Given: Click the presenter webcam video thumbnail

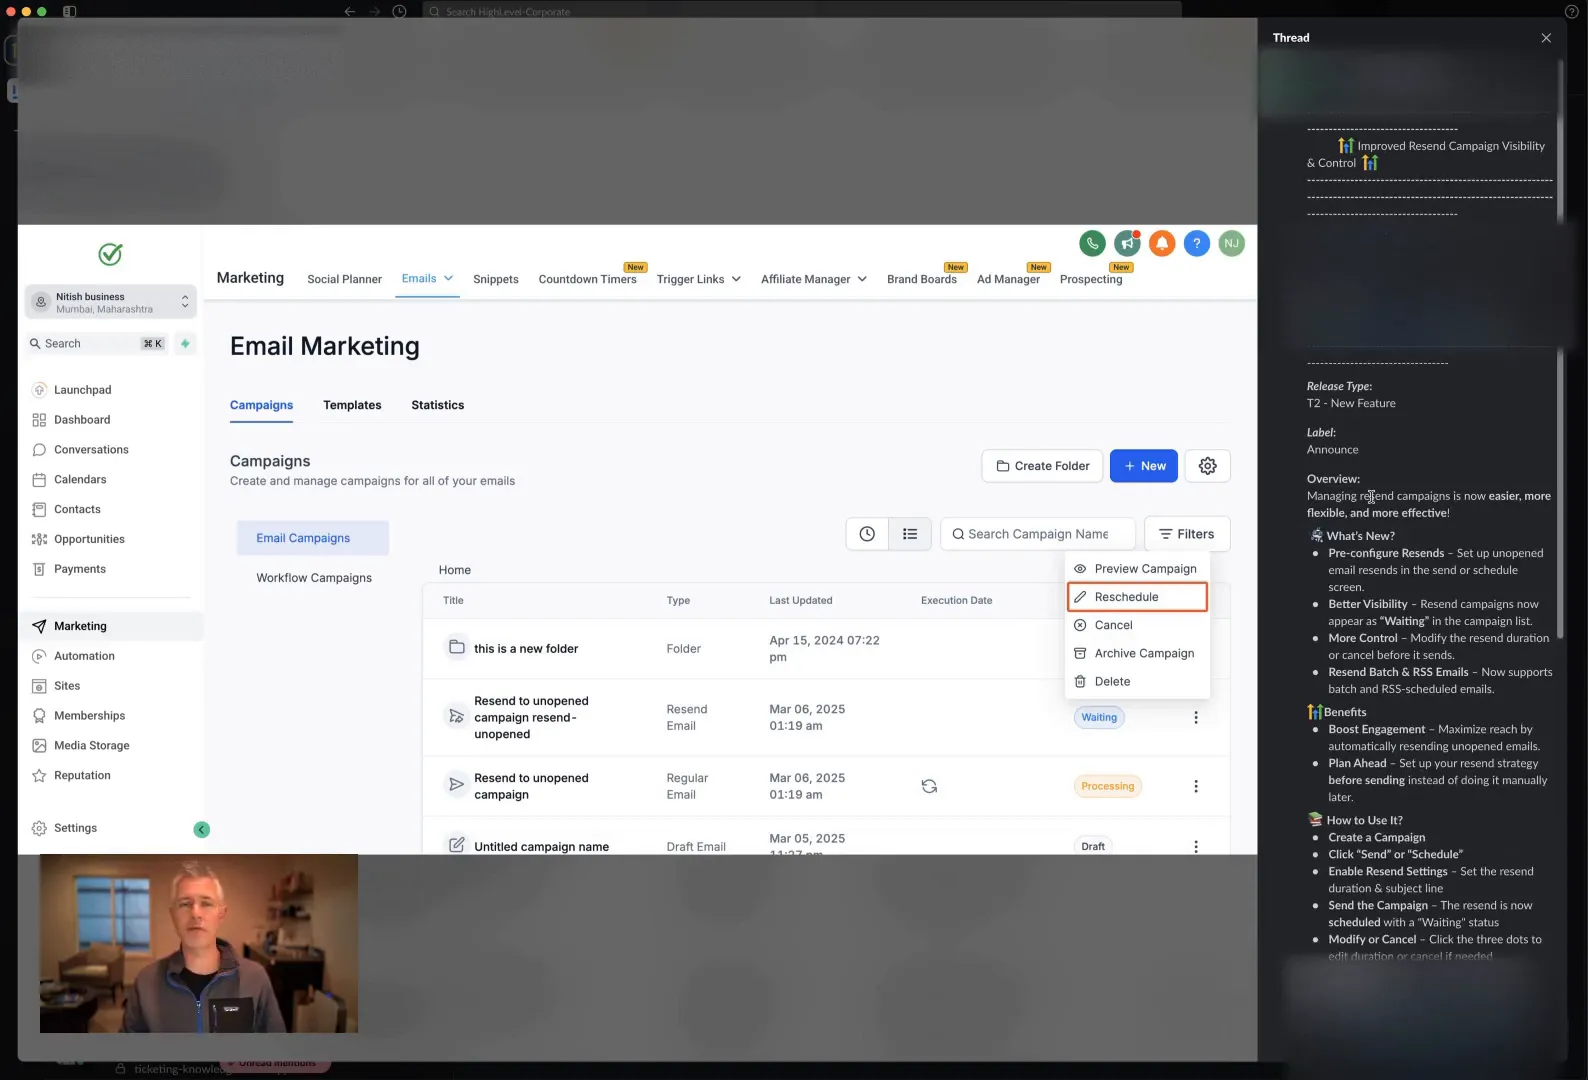Looking at the screenshot, I should [199, 943].
